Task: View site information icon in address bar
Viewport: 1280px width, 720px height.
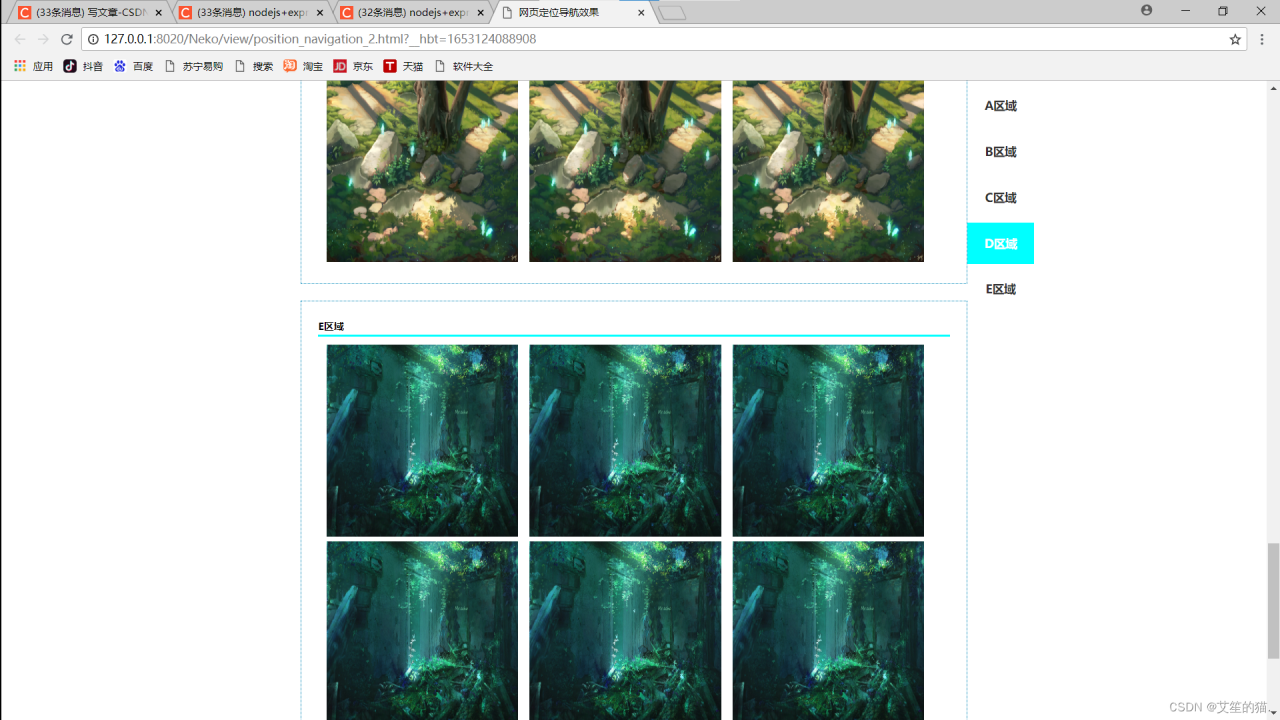Action: [x=93, y=39]
